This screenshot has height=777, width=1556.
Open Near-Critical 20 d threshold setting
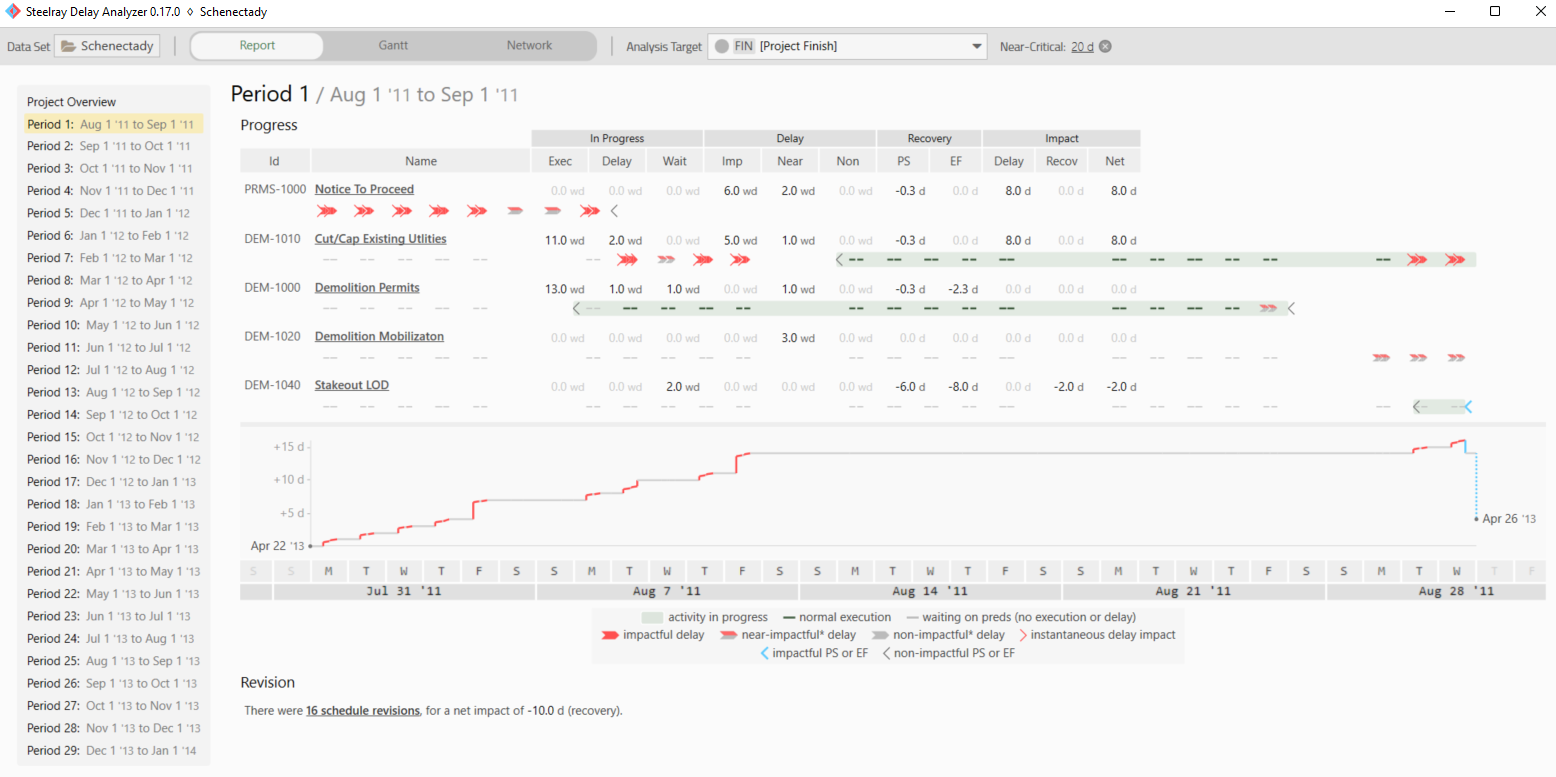tap(1082, 47)
